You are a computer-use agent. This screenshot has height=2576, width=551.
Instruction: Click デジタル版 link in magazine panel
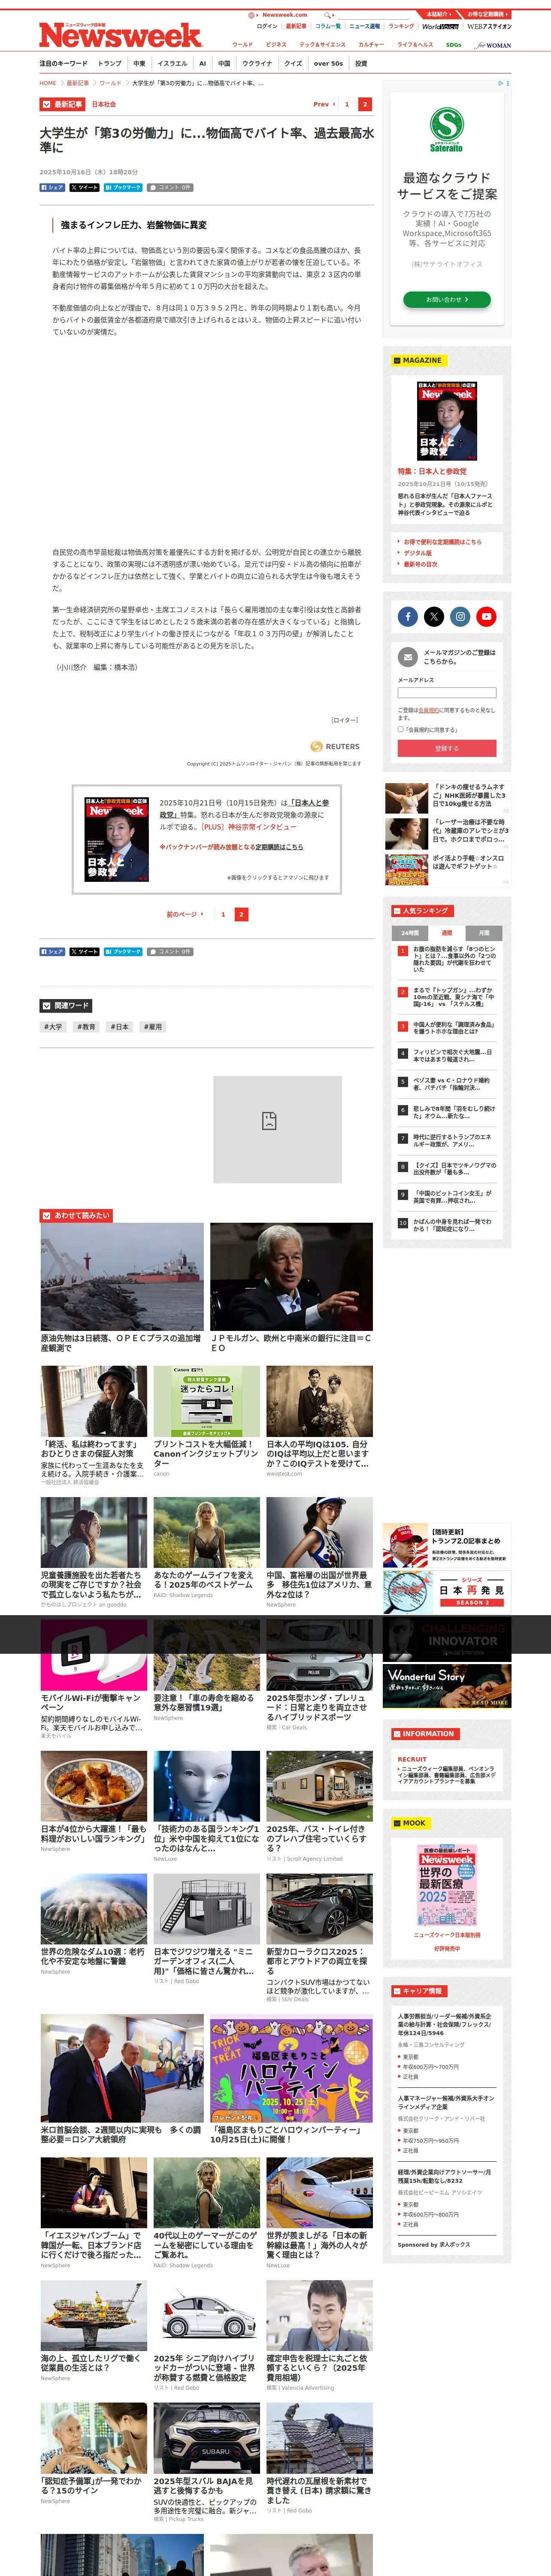(418, 553)
